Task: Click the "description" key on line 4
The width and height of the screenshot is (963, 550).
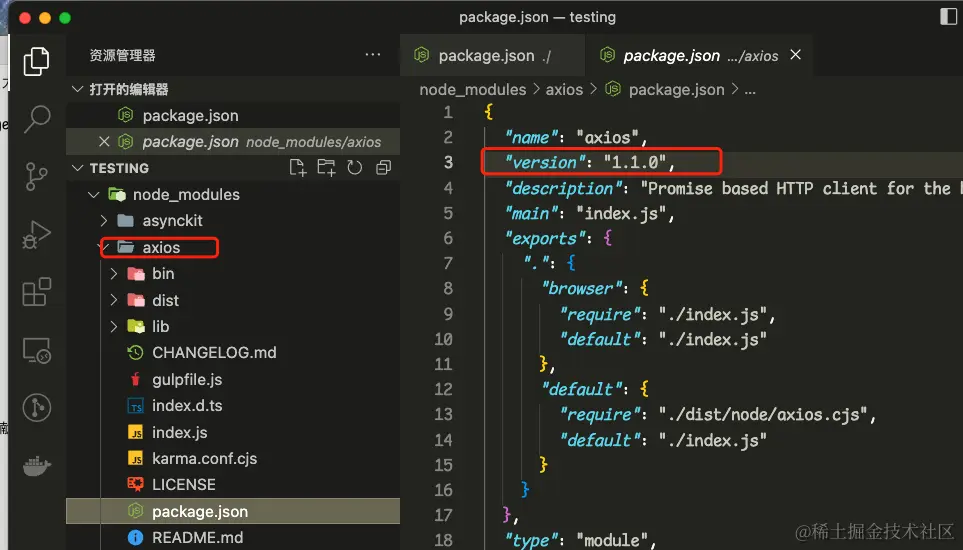Action: tap(563, 188)
